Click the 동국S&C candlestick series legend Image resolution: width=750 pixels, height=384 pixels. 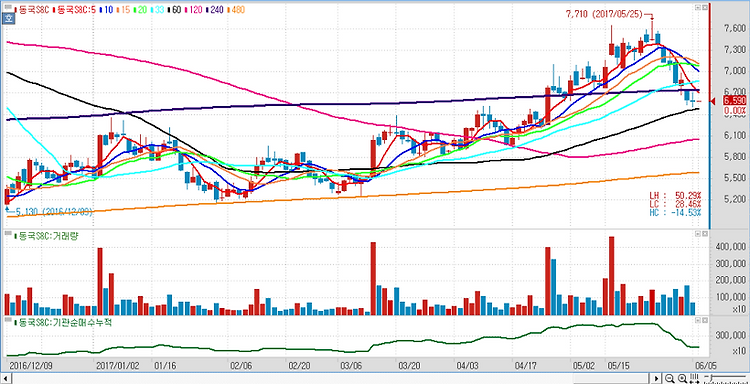[x=32, y=10]
